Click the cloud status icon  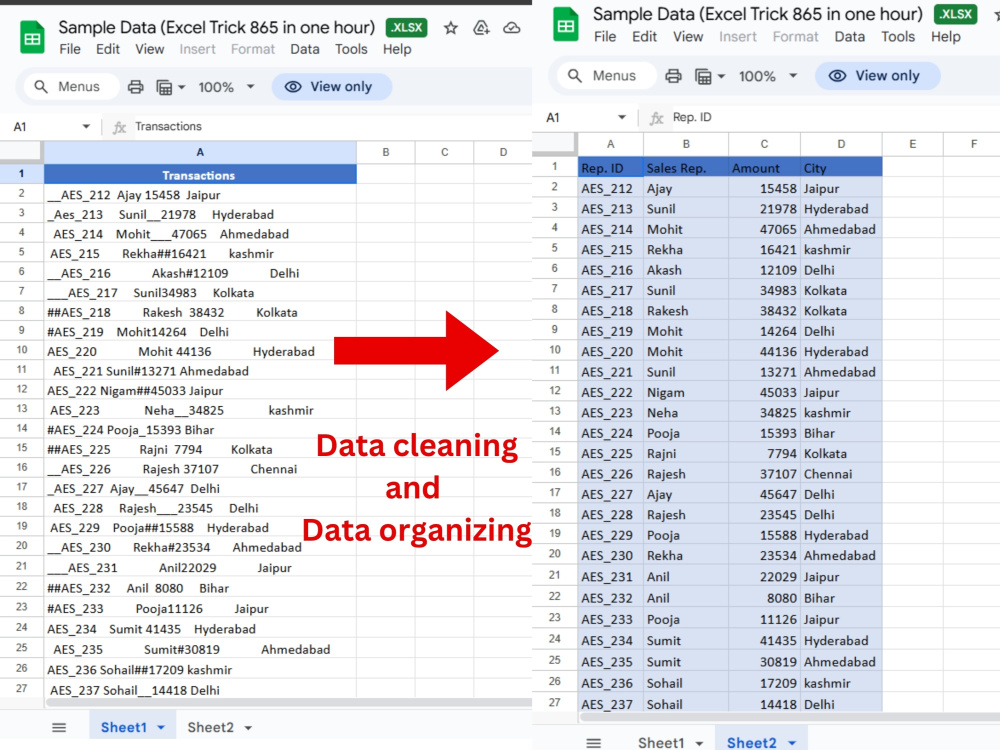tap(511, 28)
